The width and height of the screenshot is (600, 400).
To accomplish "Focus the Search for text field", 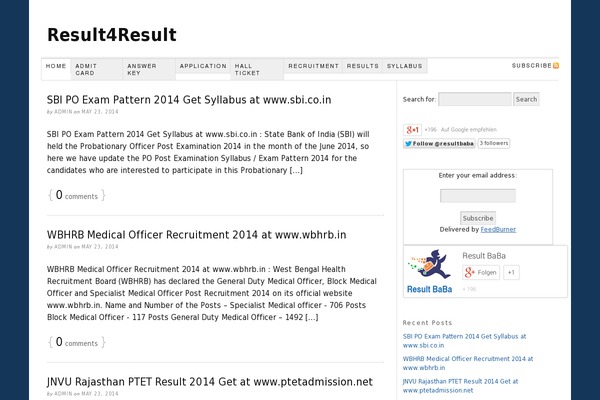I will click(475, 99).
